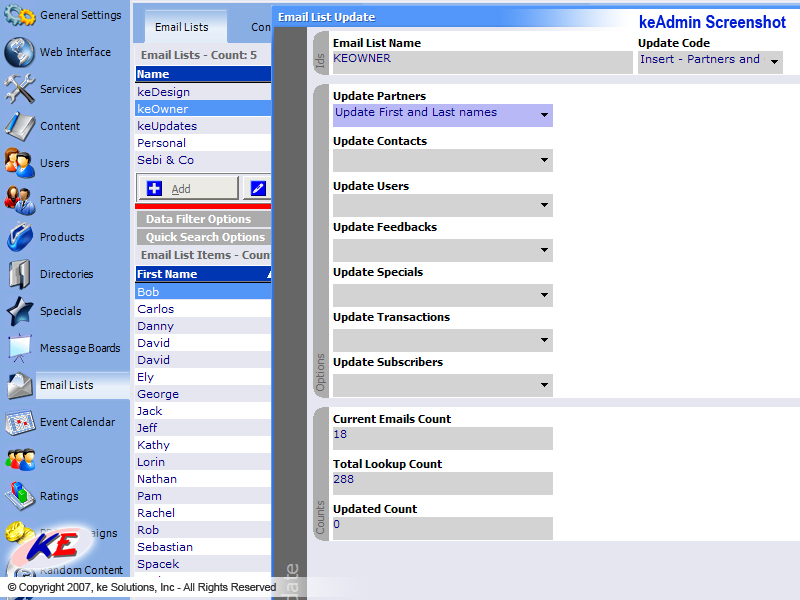Select Danny in the items list

pyautogui.click(x=203, y=326)
